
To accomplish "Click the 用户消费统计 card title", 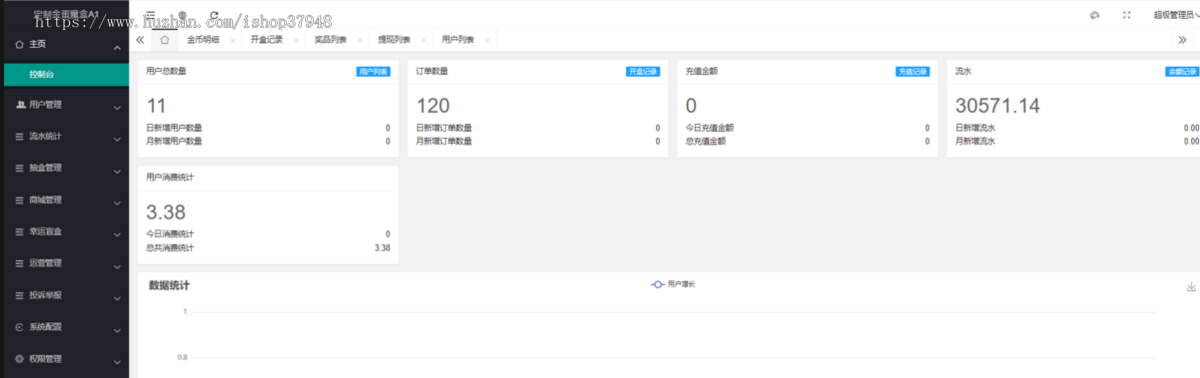I will [170, 177].
